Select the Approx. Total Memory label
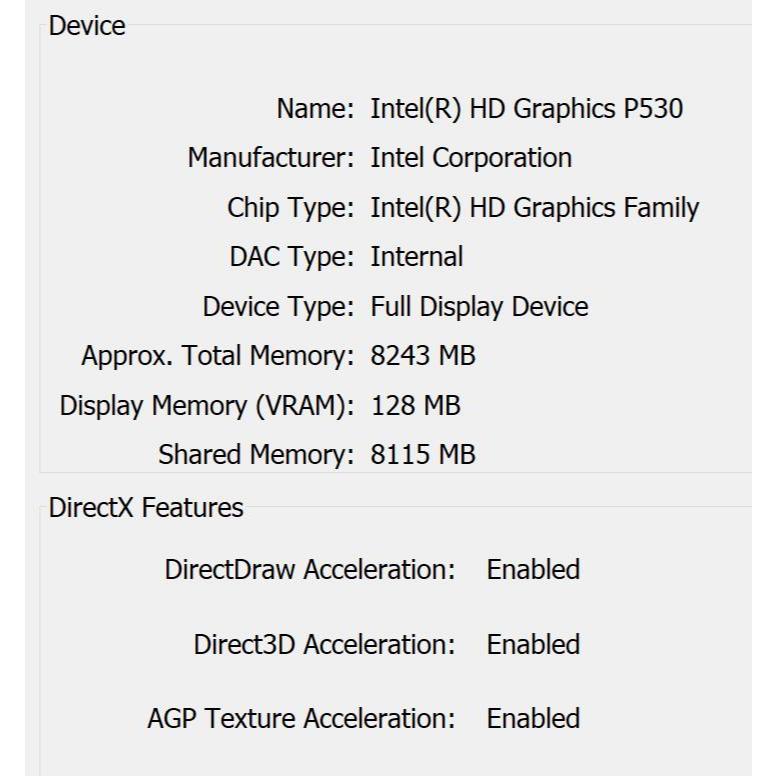Screen dimensions: 776x776 [218, 356]
